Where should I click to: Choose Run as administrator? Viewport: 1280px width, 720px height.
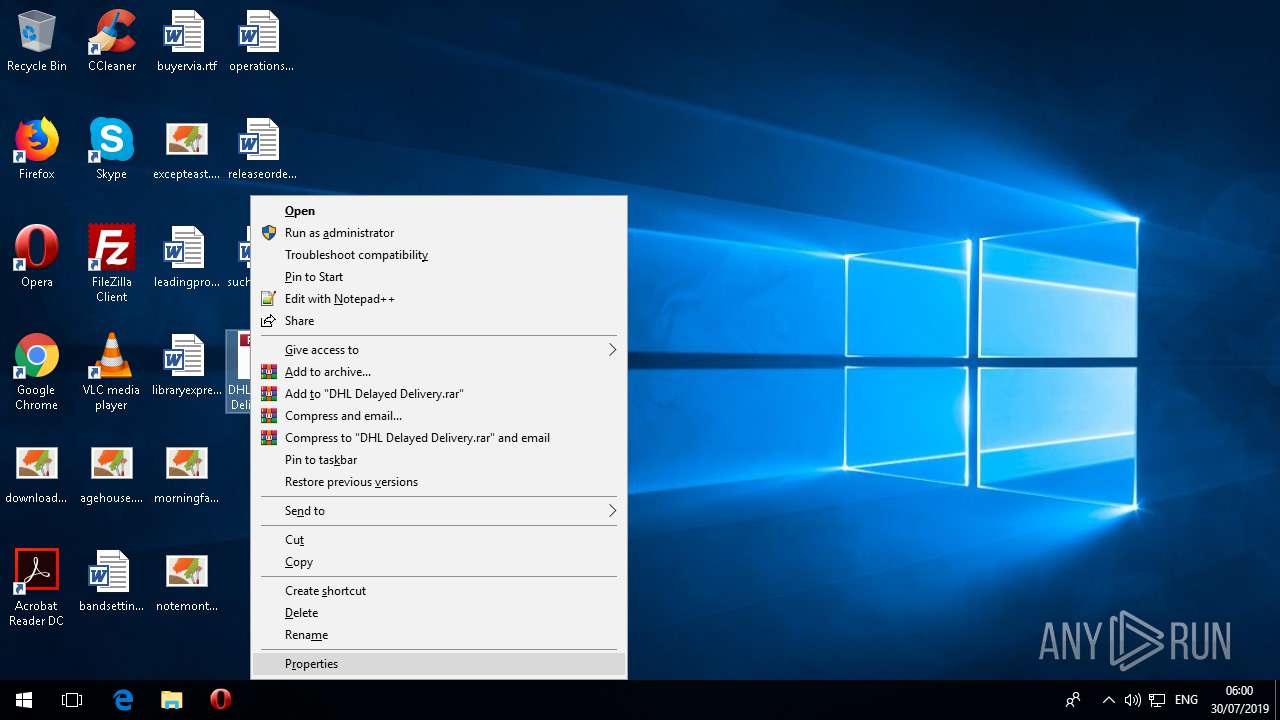(x=438, y=233)
